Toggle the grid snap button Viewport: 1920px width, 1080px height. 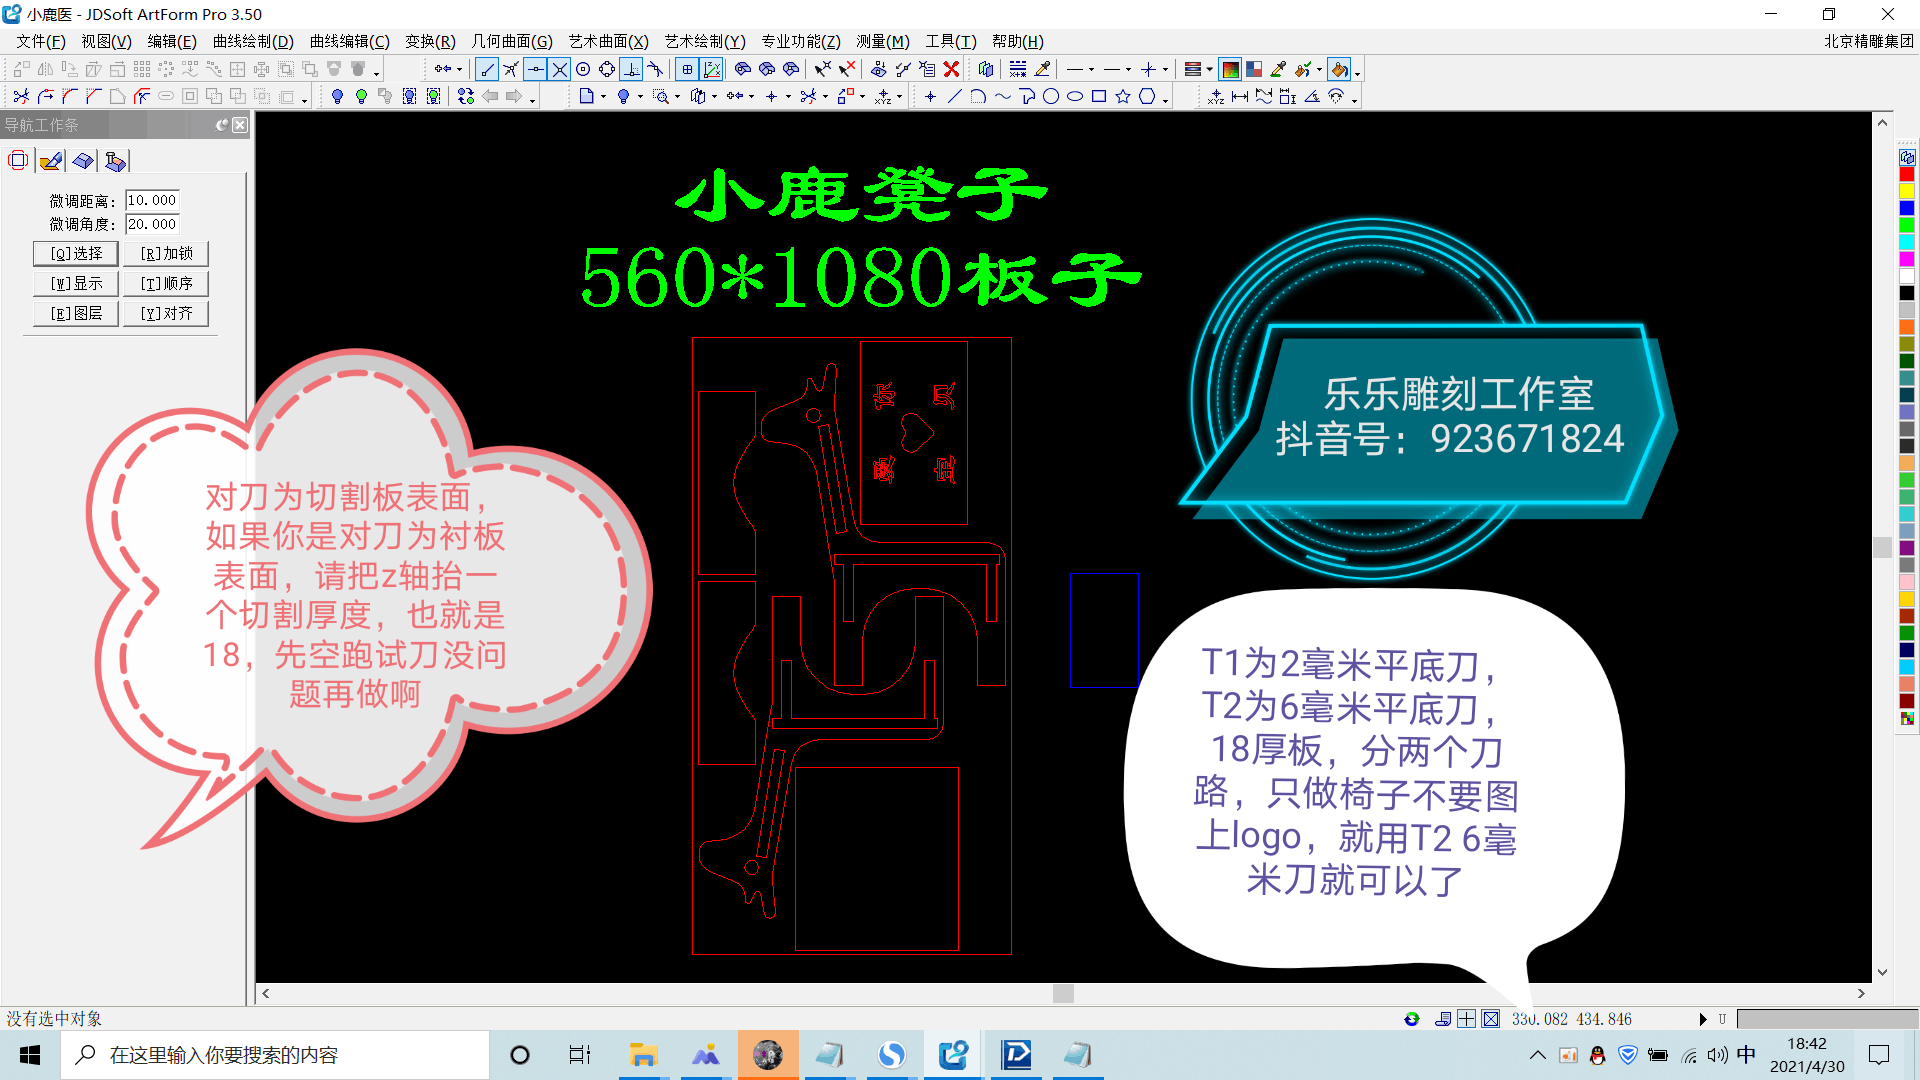coord(687,69)
